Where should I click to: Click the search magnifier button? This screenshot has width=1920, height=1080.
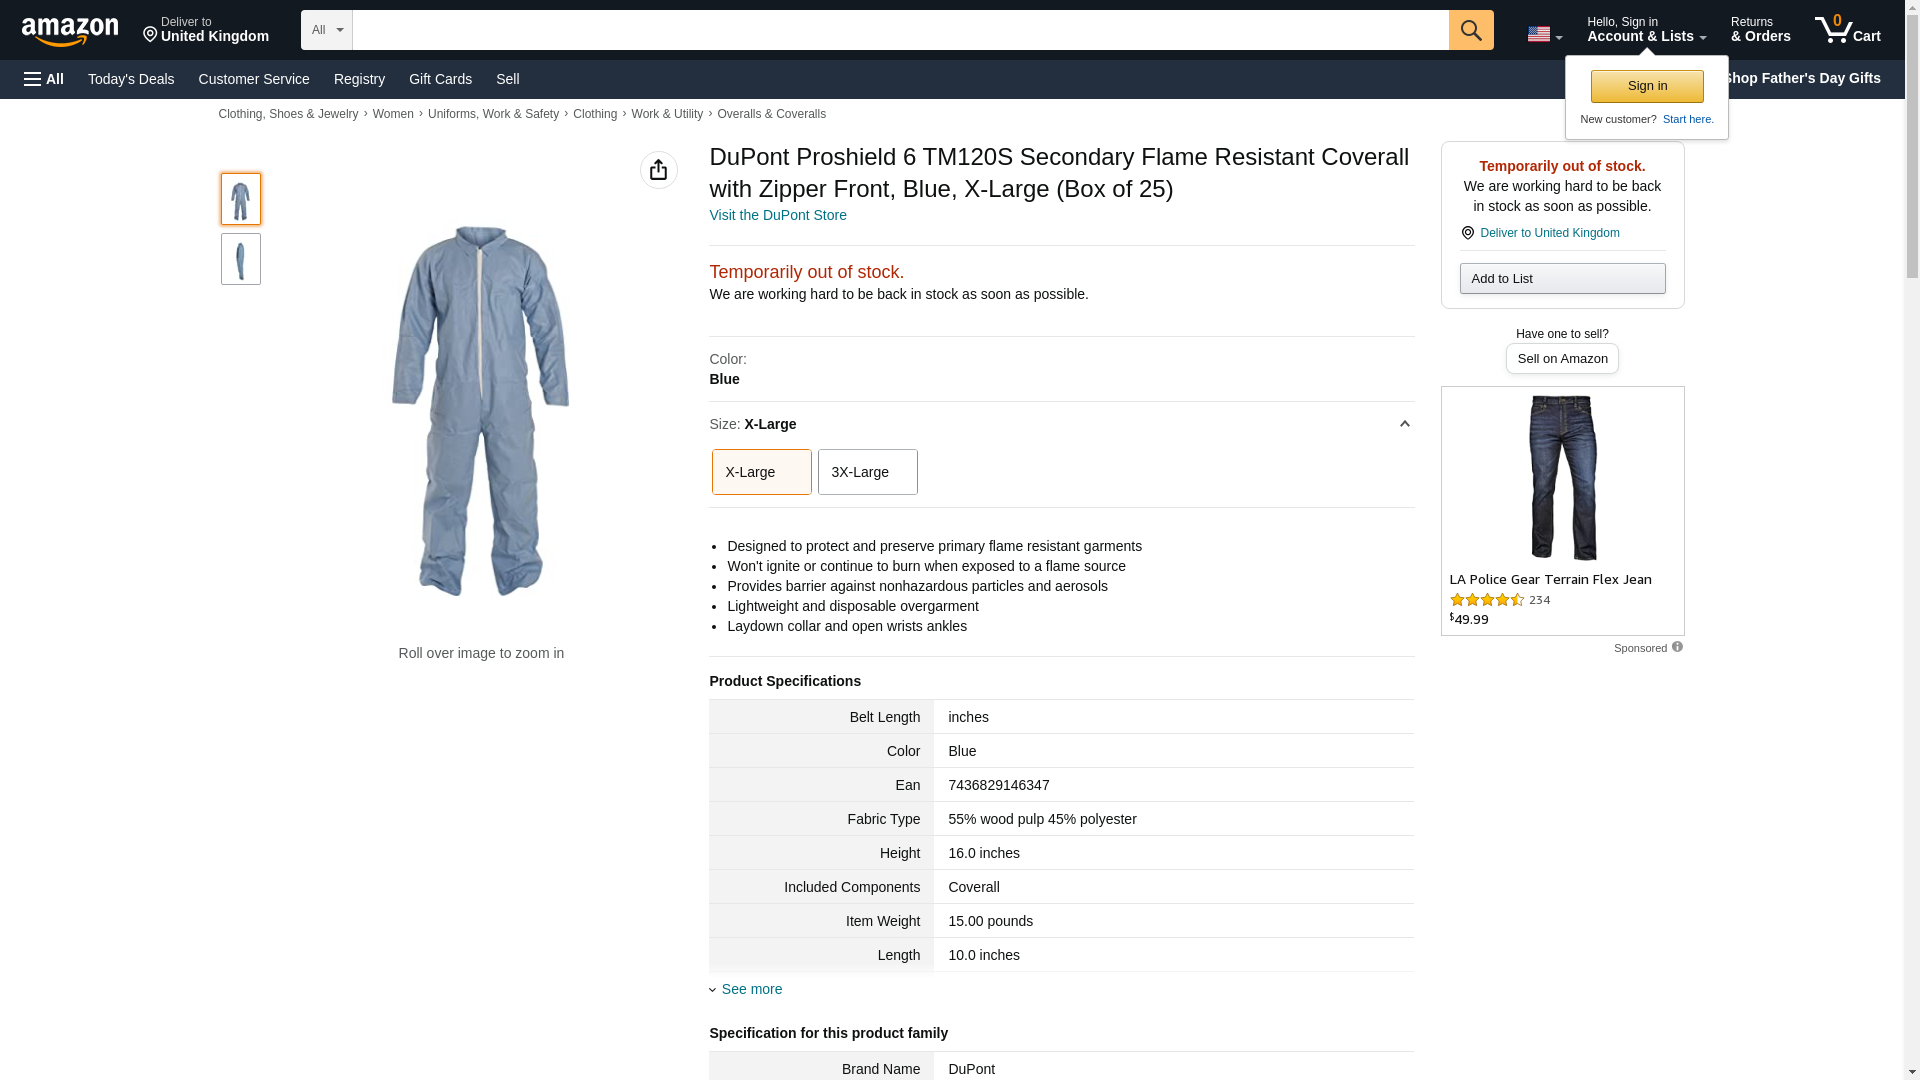pos(1470,30)
